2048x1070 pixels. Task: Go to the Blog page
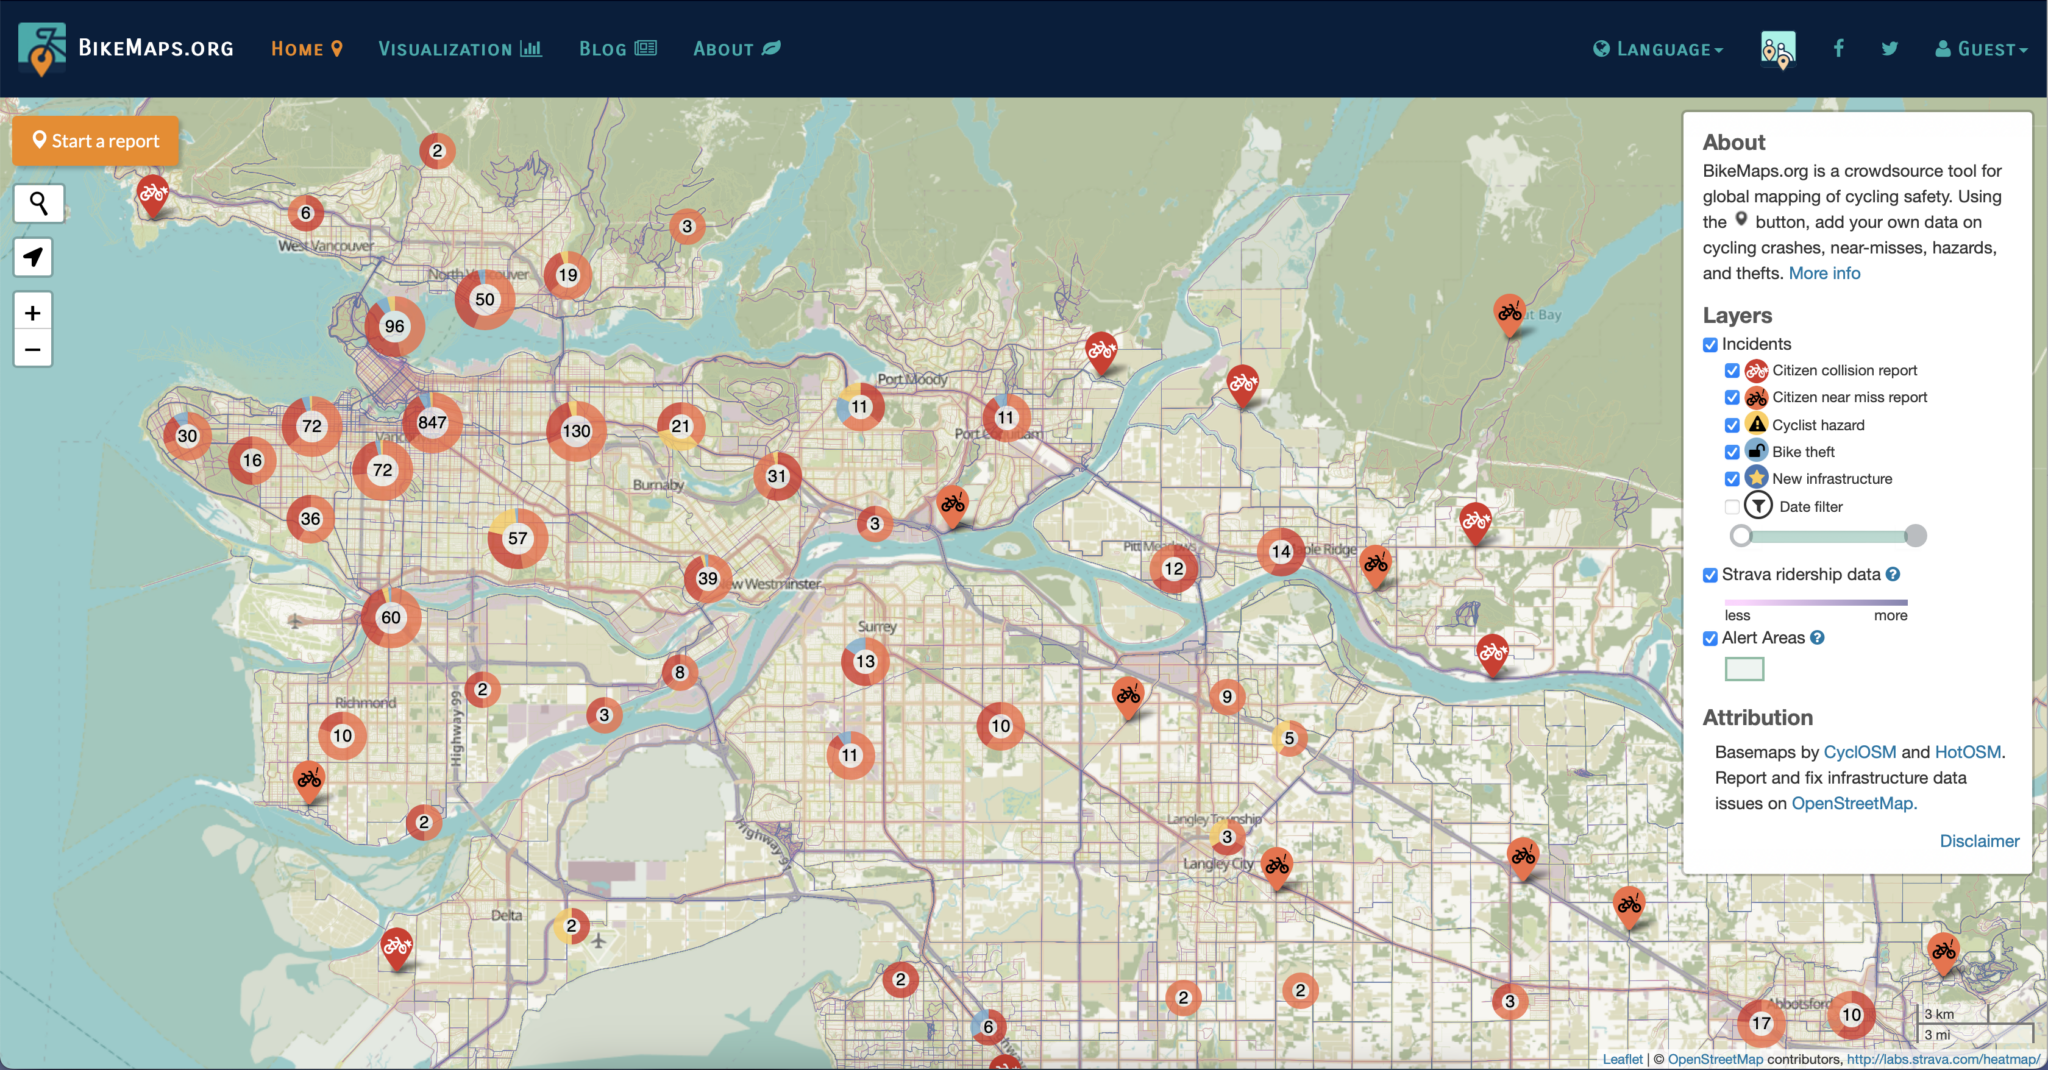(617, 49)
